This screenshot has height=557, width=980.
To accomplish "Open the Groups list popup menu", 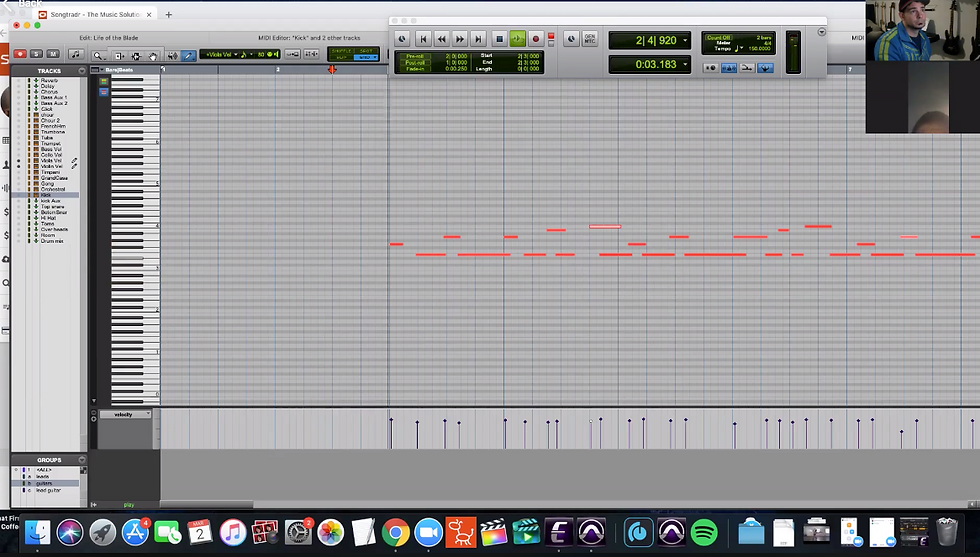I will 82,460.
